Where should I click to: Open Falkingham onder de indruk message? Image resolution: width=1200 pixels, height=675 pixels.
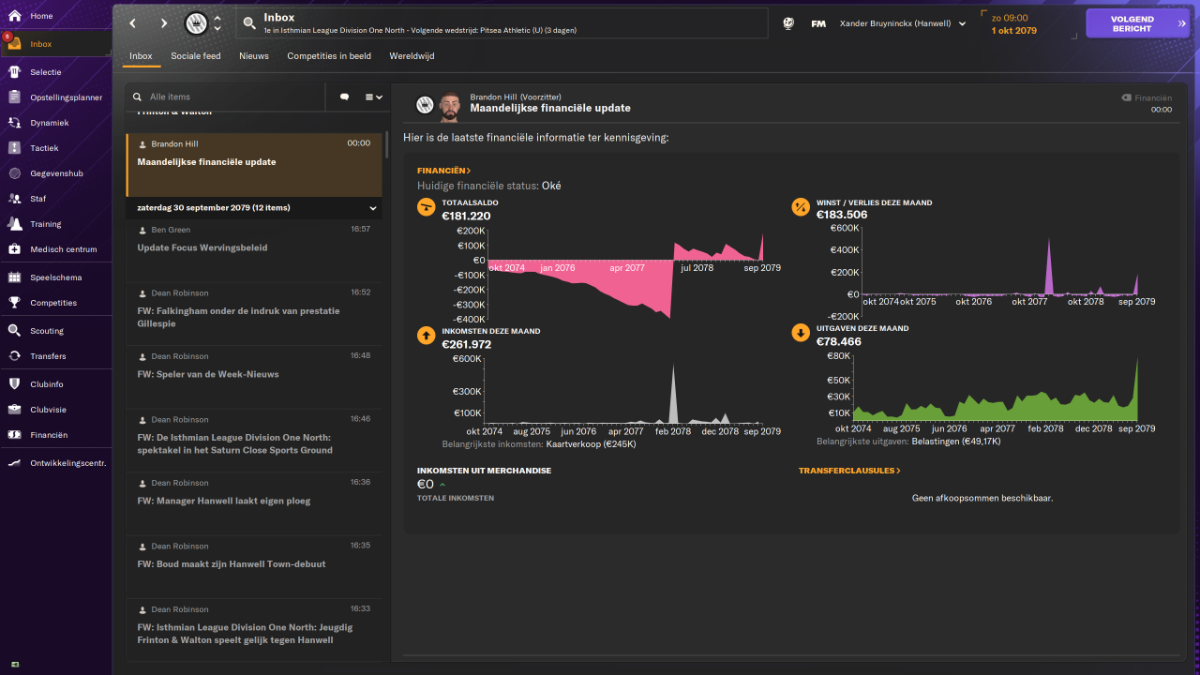pos(254,313)
